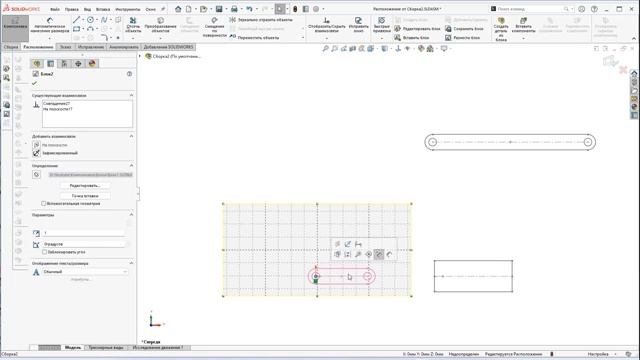The width and height of the screenshot is (640, 360).
Task: Click the Rebuild traffic-light icon
Action: click(x=295, y=9)
